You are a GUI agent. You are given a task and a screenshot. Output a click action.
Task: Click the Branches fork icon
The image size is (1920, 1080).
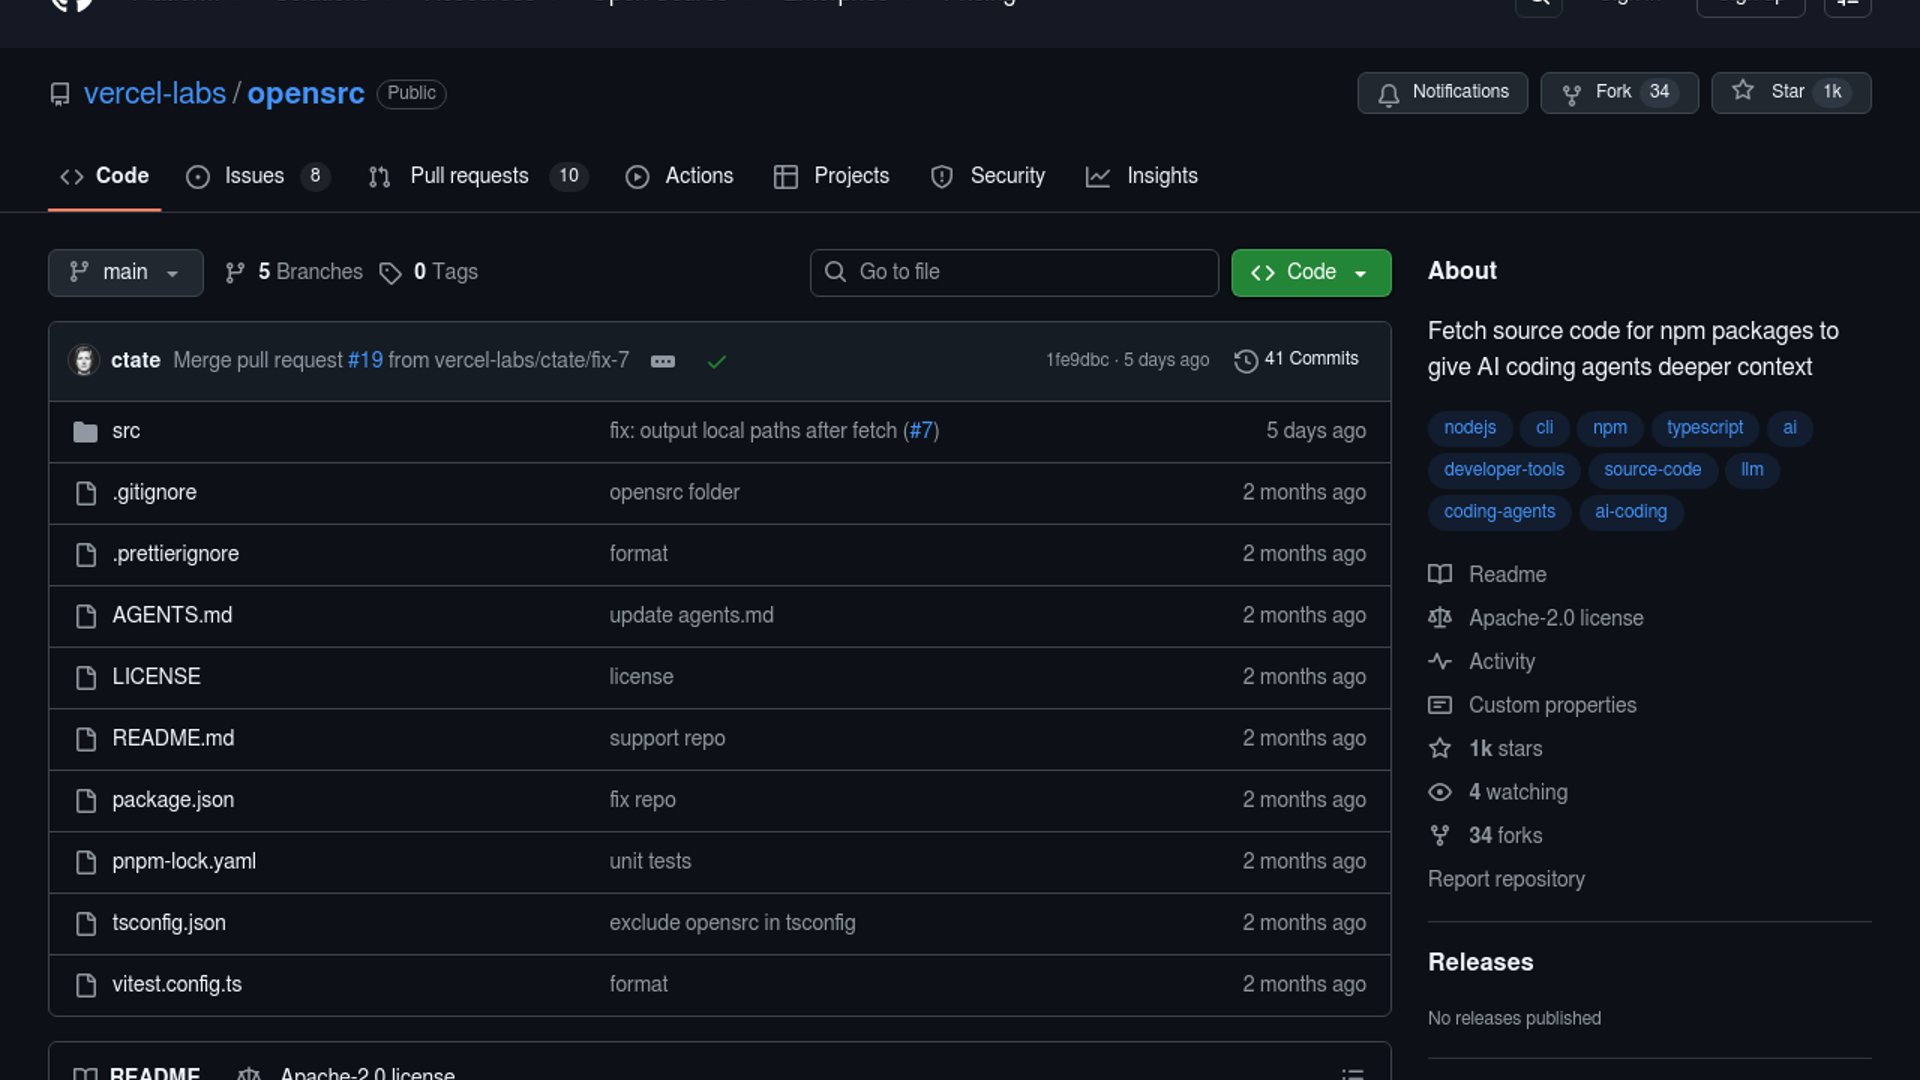(235, 273)
